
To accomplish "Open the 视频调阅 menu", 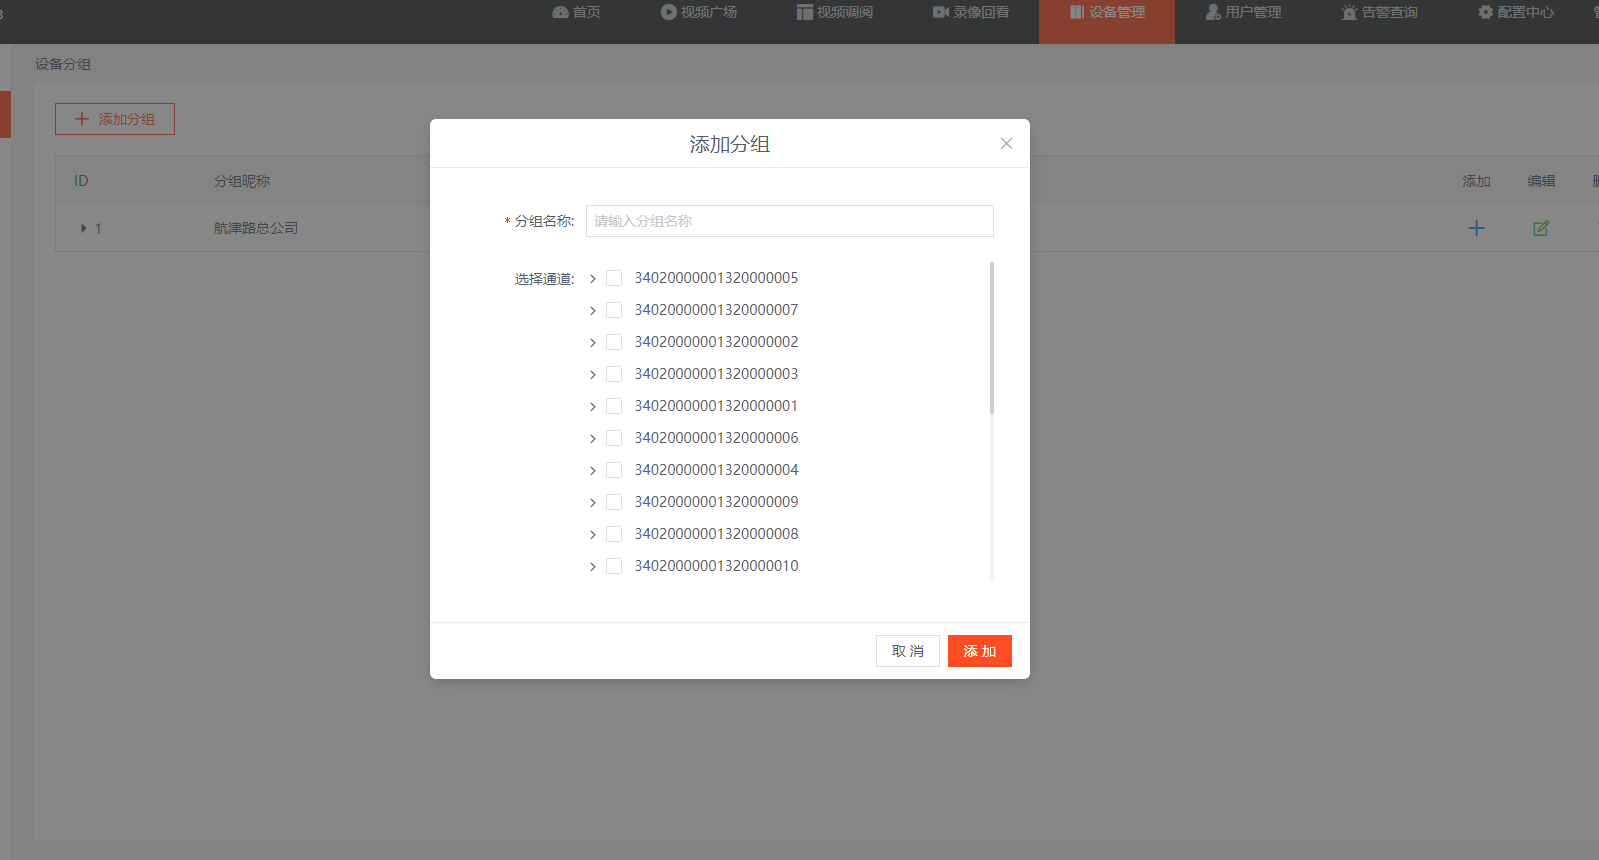I will (x=835, y=12).
